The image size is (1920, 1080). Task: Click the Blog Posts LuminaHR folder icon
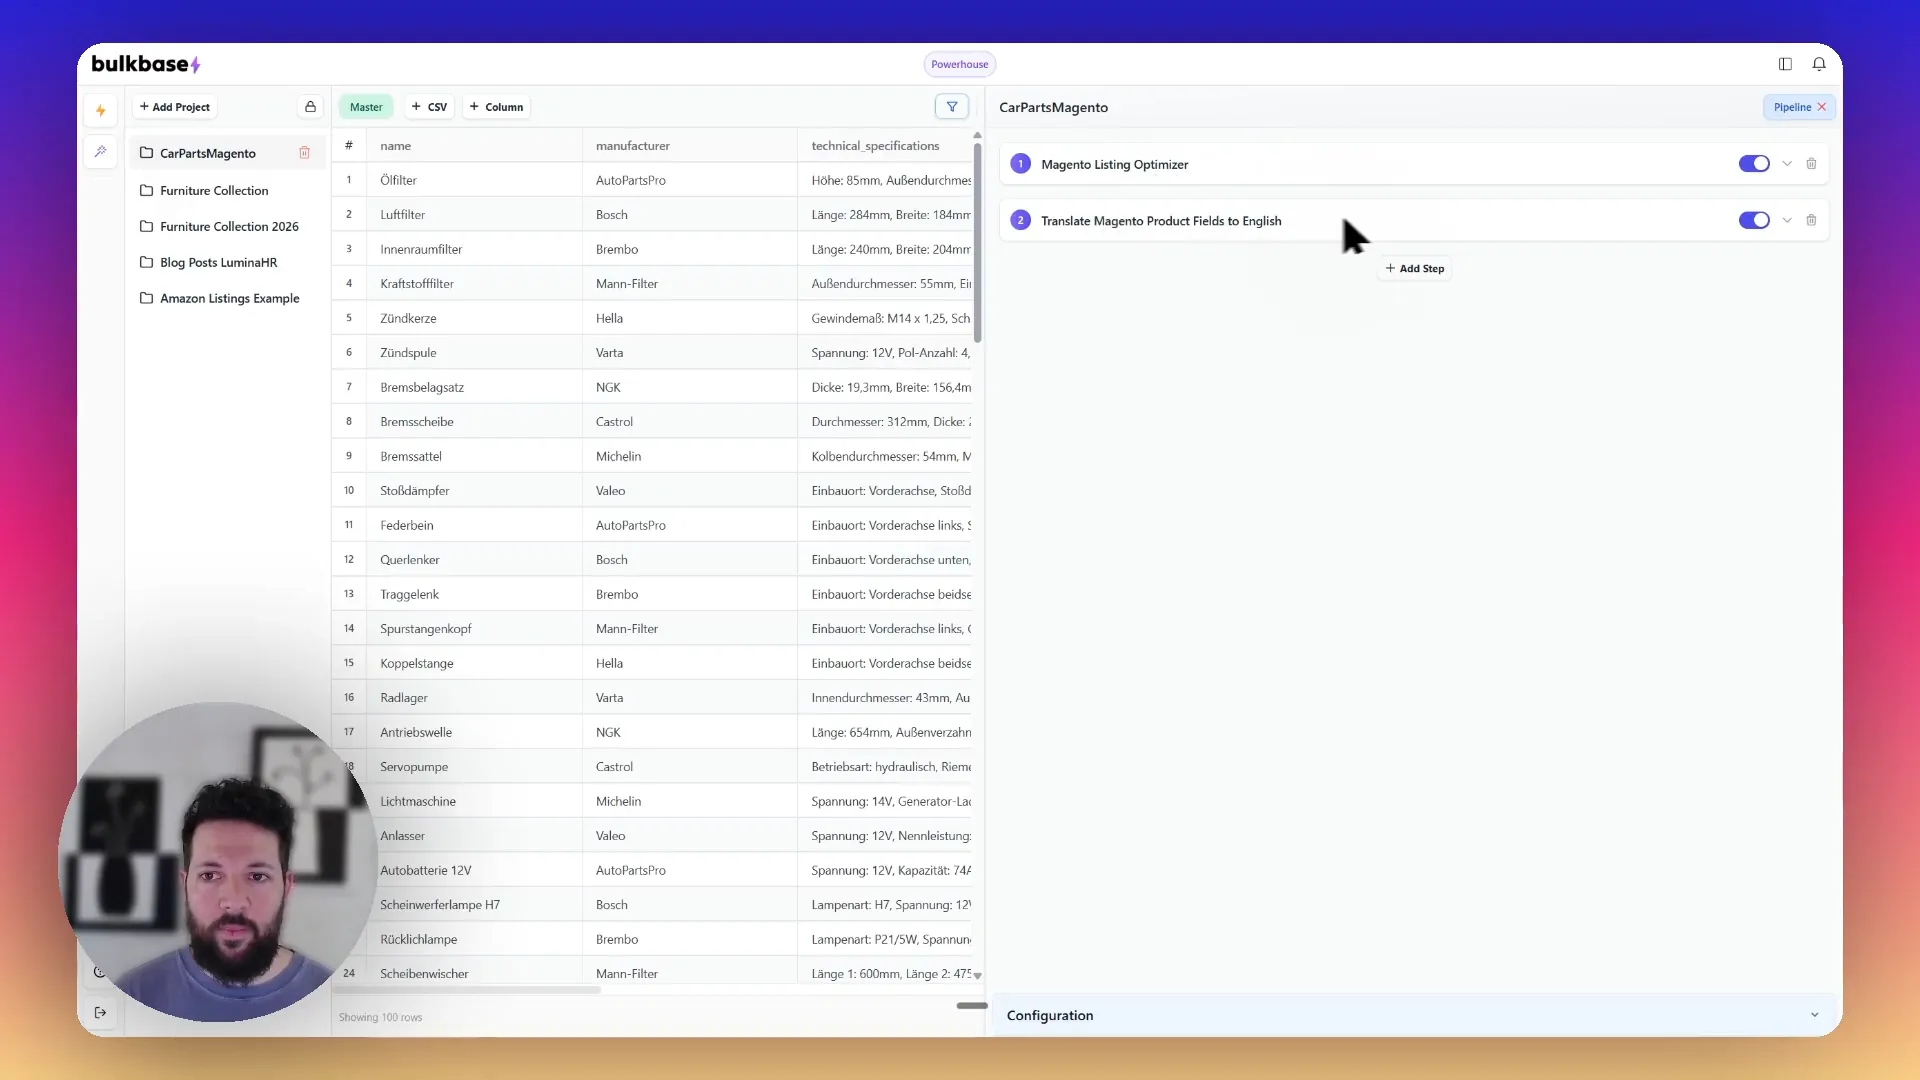pyautogui.click(x=146, y=262)
